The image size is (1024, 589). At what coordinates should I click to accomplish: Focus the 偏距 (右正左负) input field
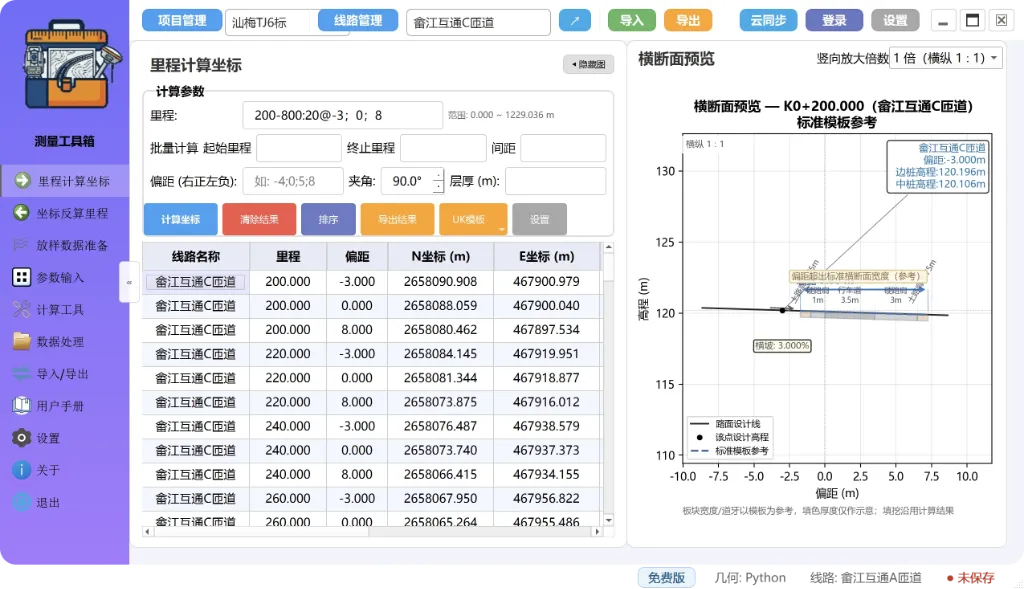click(293, 181)
